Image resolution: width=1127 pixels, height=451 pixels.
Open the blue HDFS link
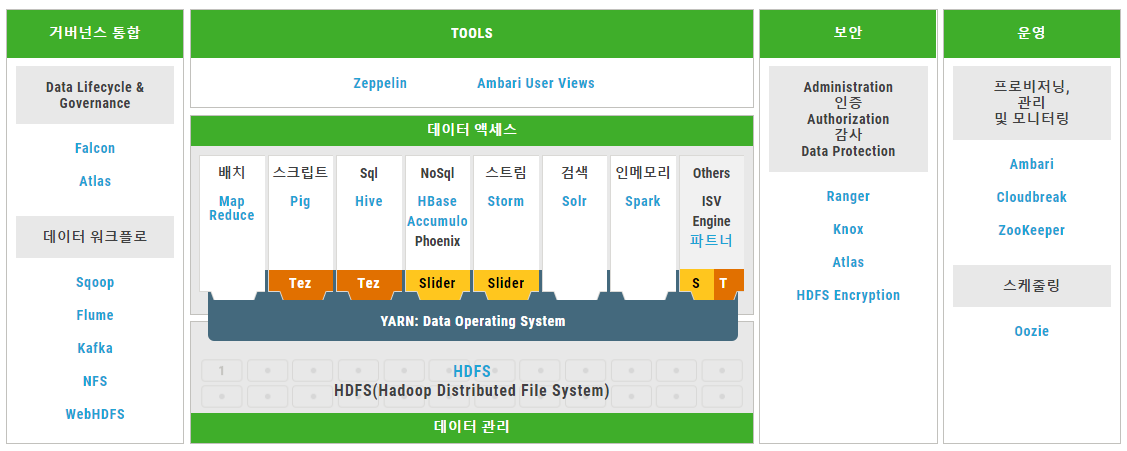[x=472, y=371]
